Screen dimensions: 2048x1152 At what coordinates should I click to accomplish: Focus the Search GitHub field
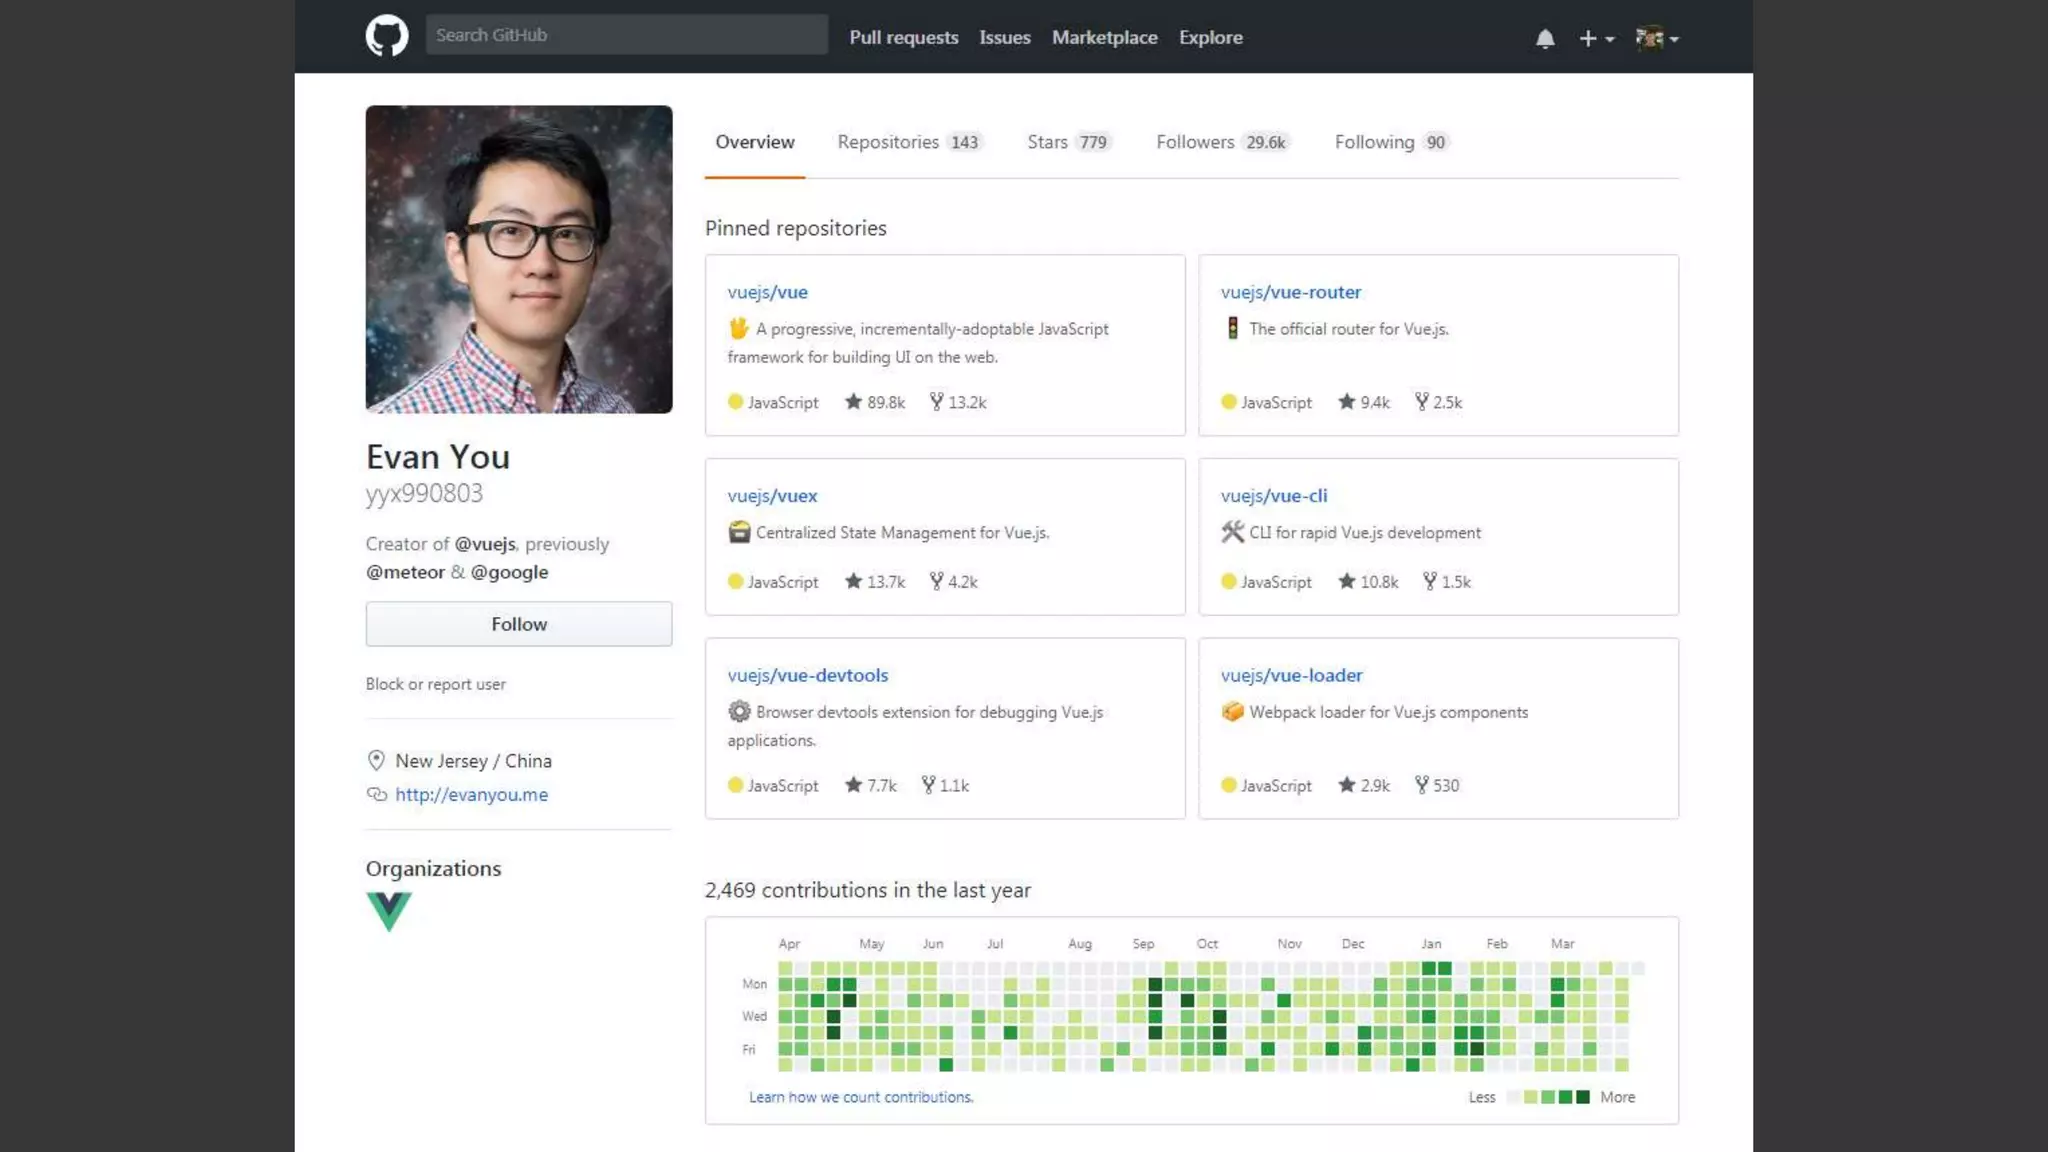pyautogui.click(x=626, y=35)
